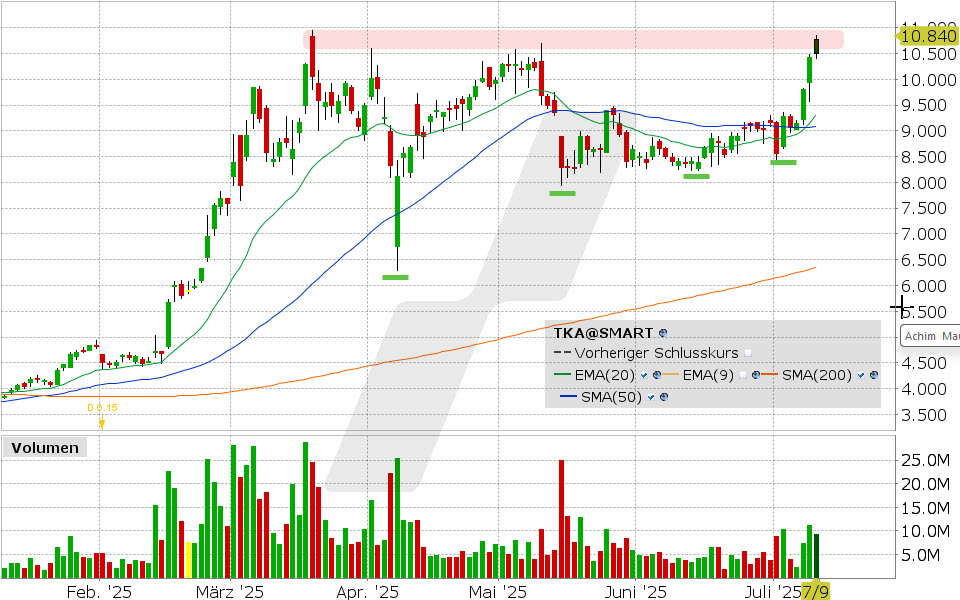This screenshot has height=600, width=960.
Task: Click the 6.500 price axis value
Action: coord(923,260)
